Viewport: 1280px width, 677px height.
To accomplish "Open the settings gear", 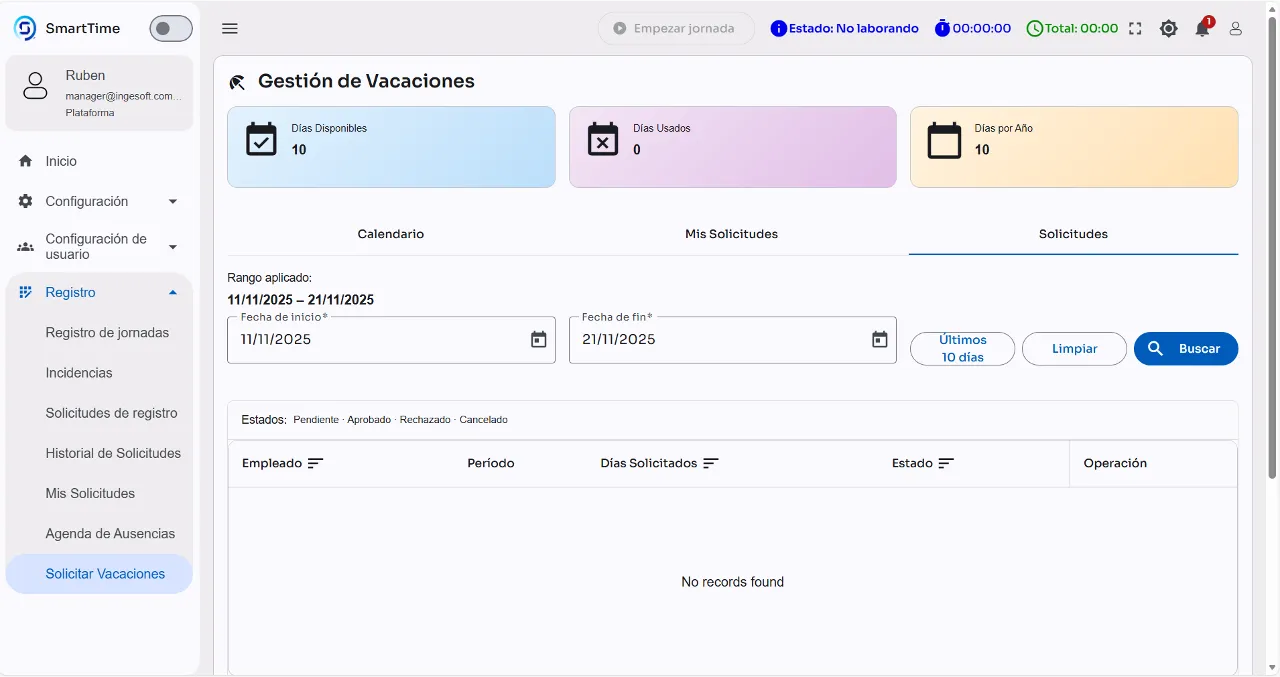I will [1168, 29].
